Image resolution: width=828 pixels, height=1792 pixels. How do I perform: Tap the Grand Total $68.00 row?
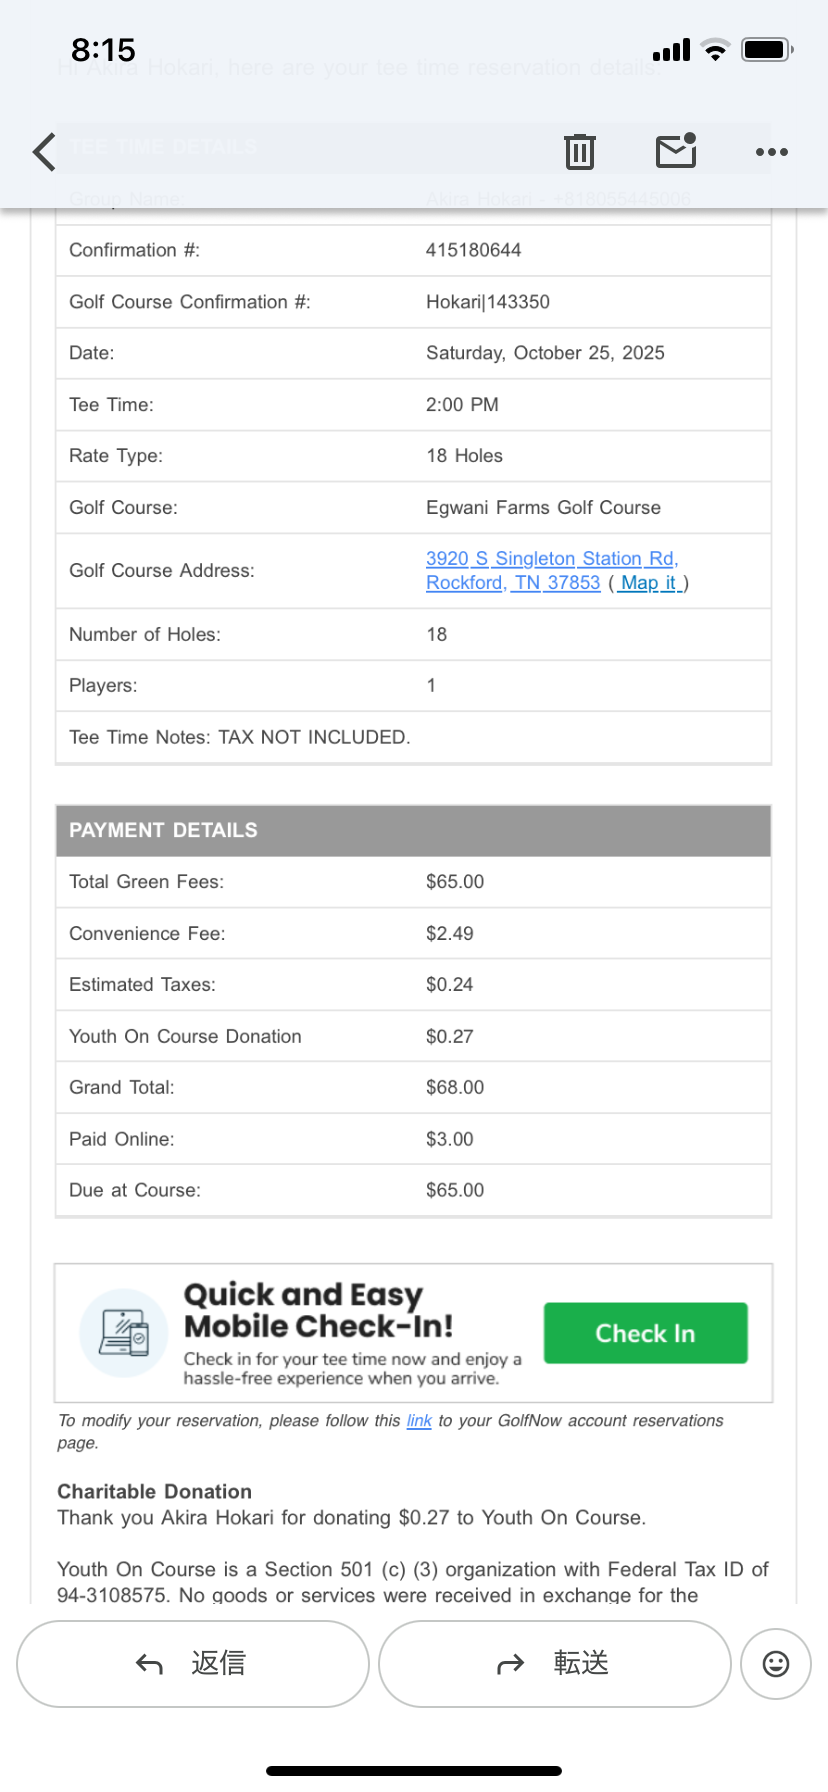click(413, 1087)
